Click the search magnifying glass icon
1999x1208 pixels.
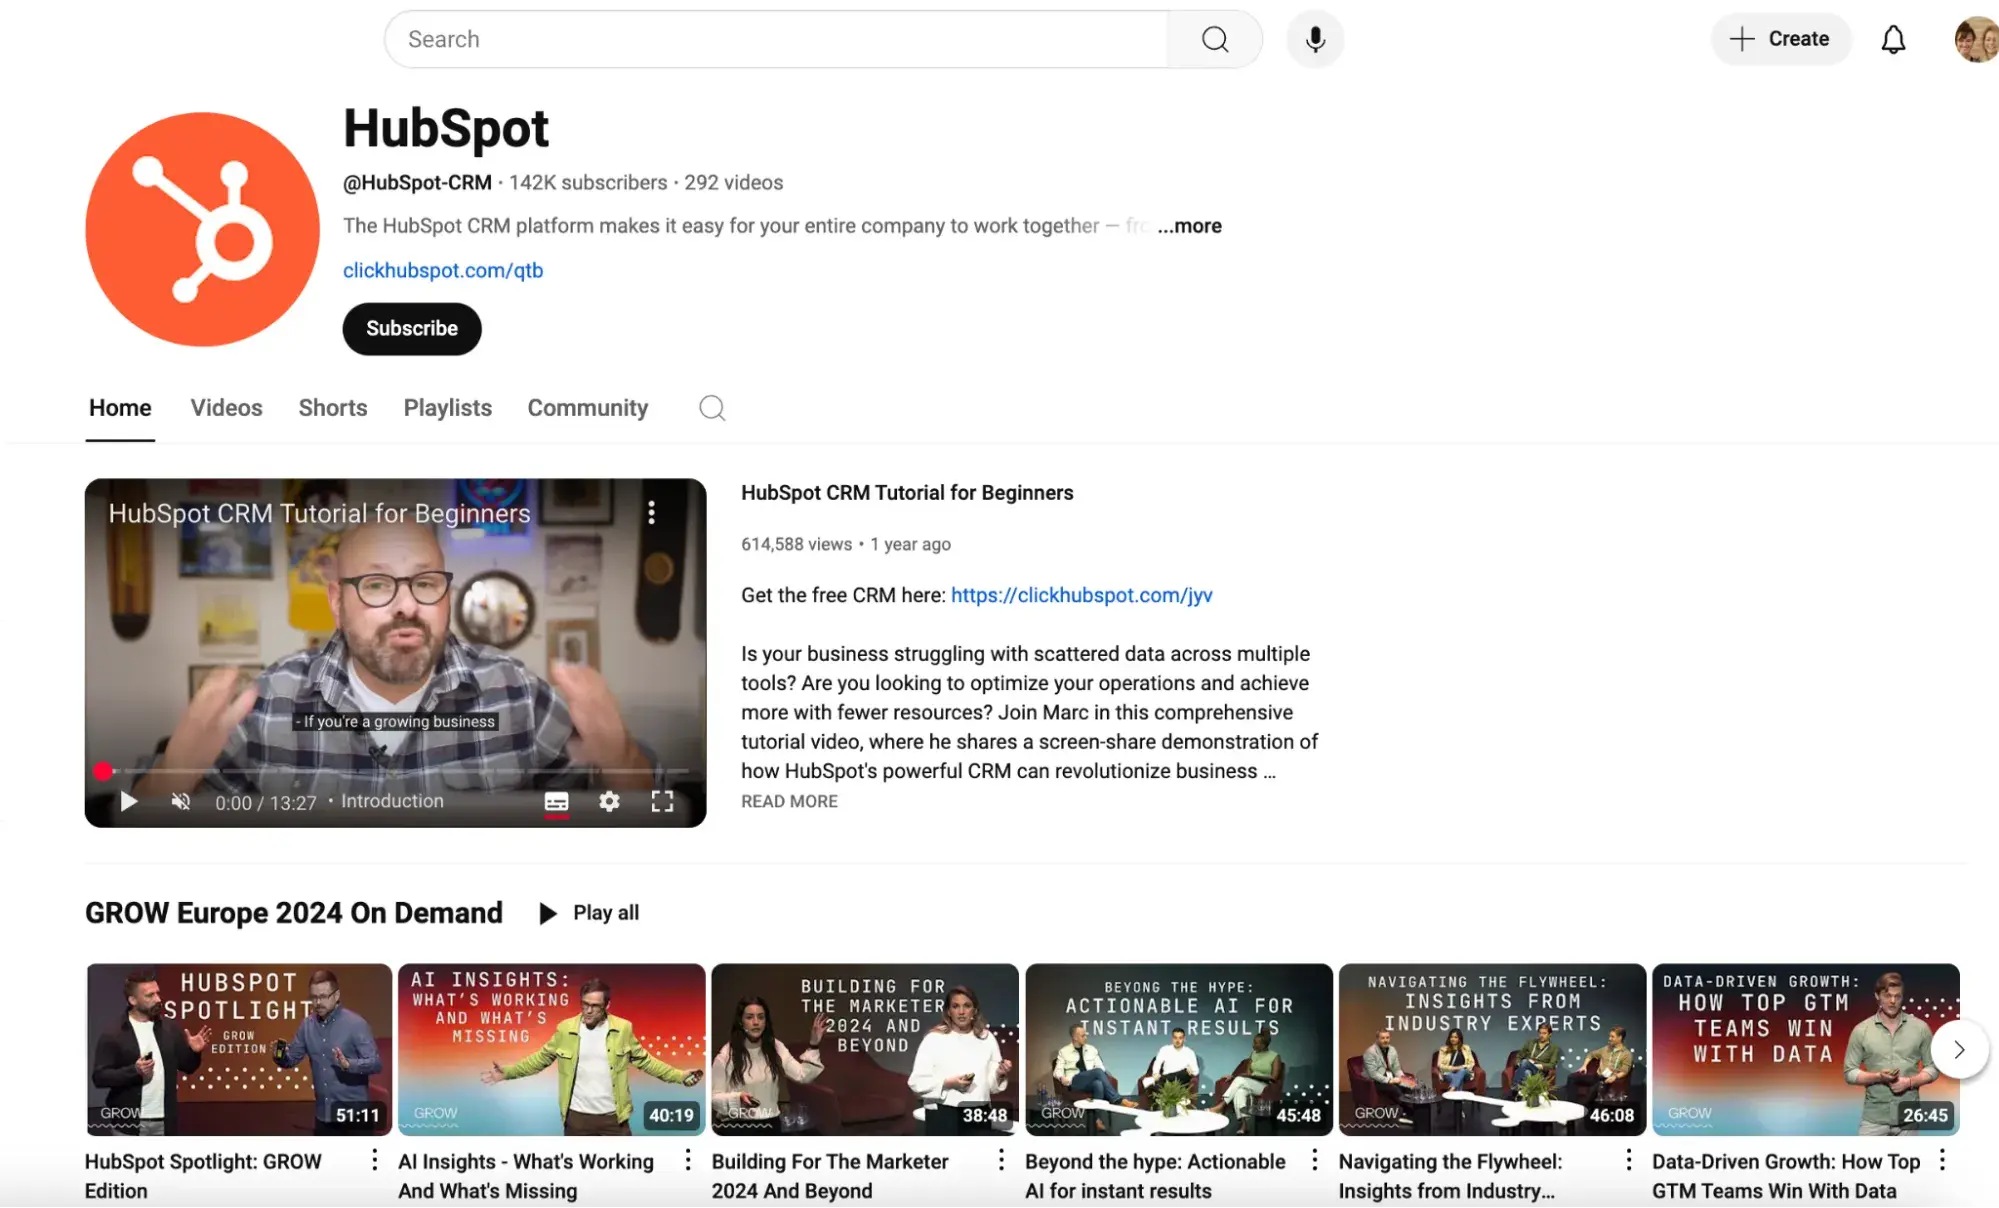pyautogui.click(x=1214, y=39)
